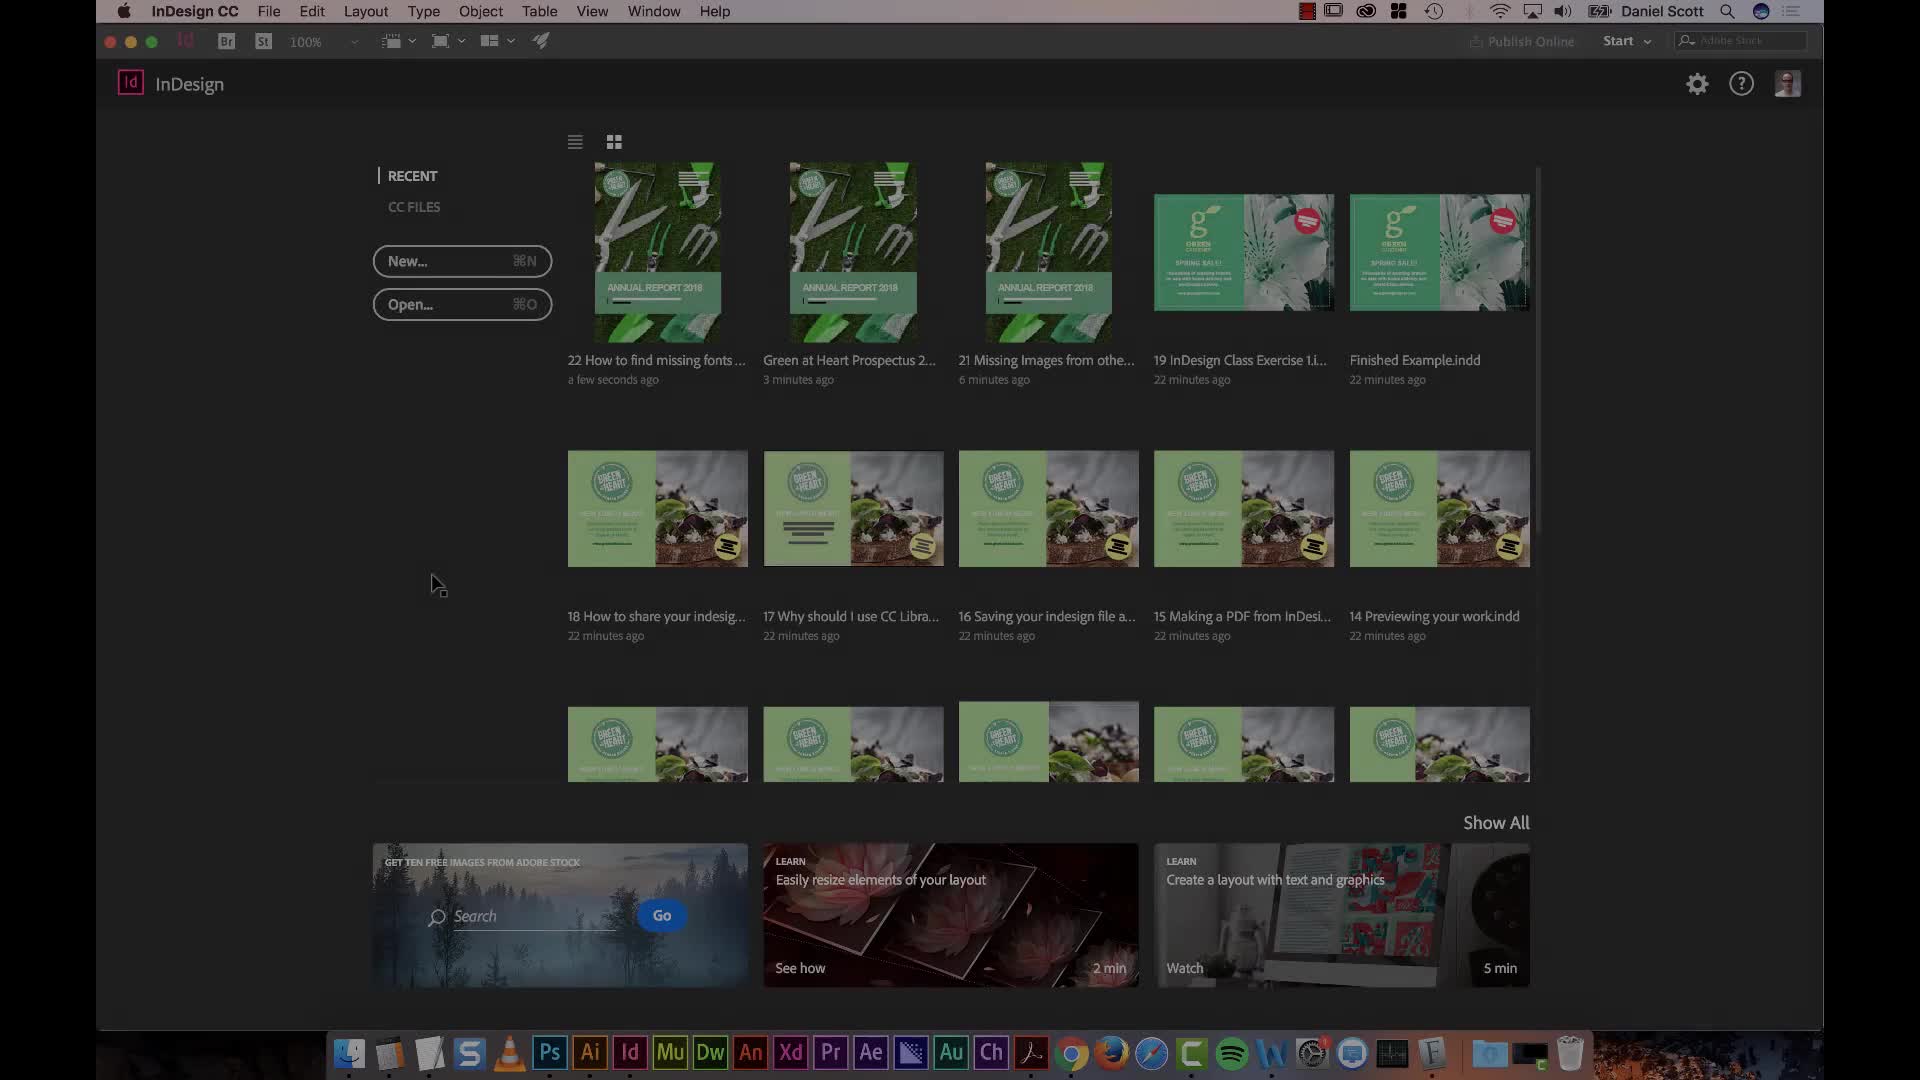Open the help question mark icon
Viewport: 1920px width, 1080px height.
[1742, 84]
